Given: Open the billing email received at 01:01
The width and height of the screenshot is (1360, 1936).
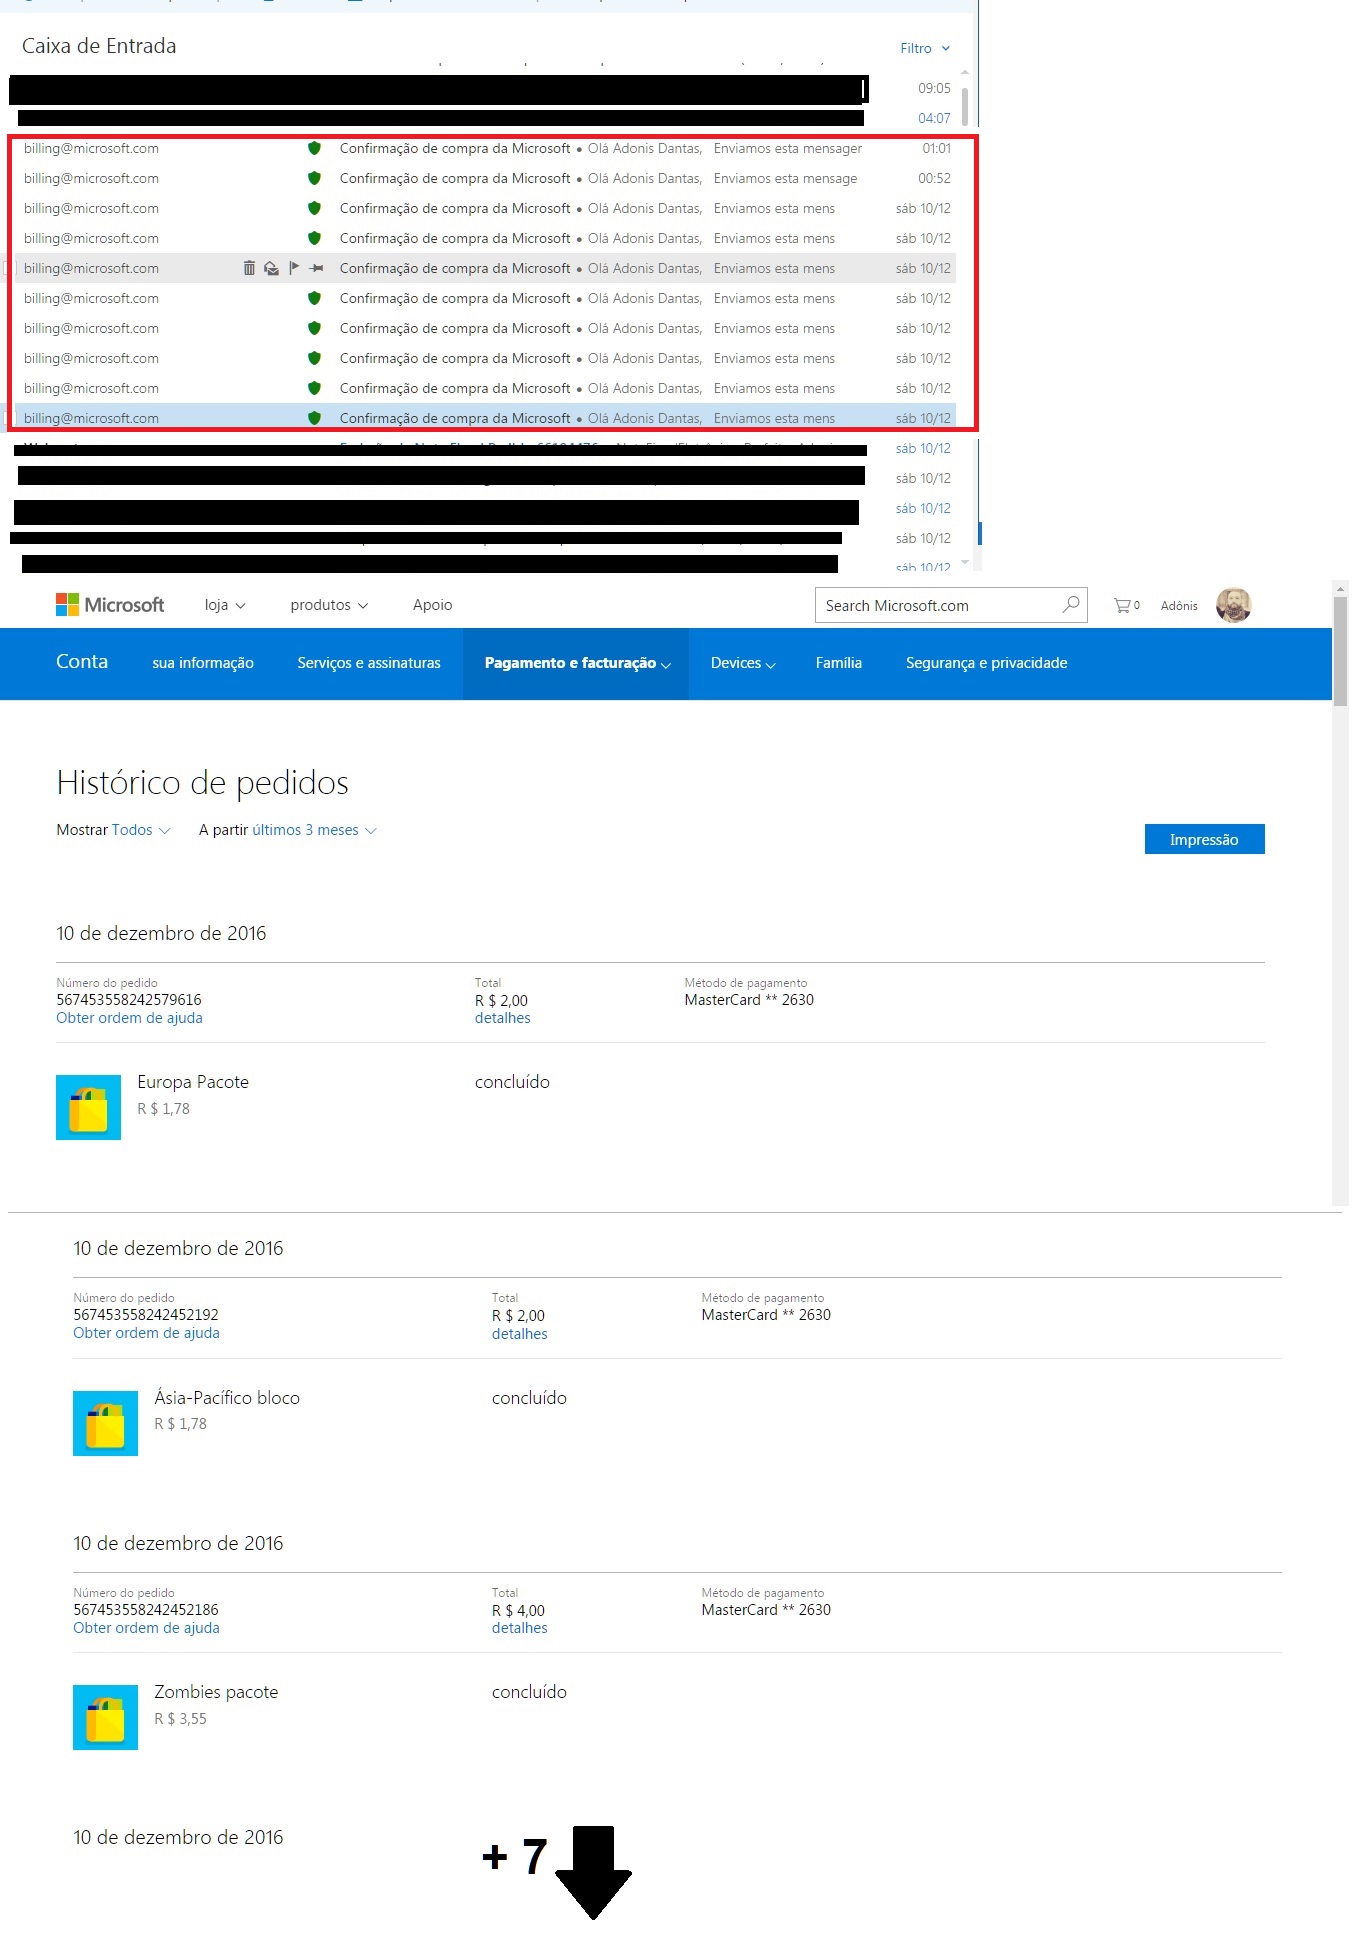Looking at the screenshot, I should pyautogui.click(x=486, y=148).
